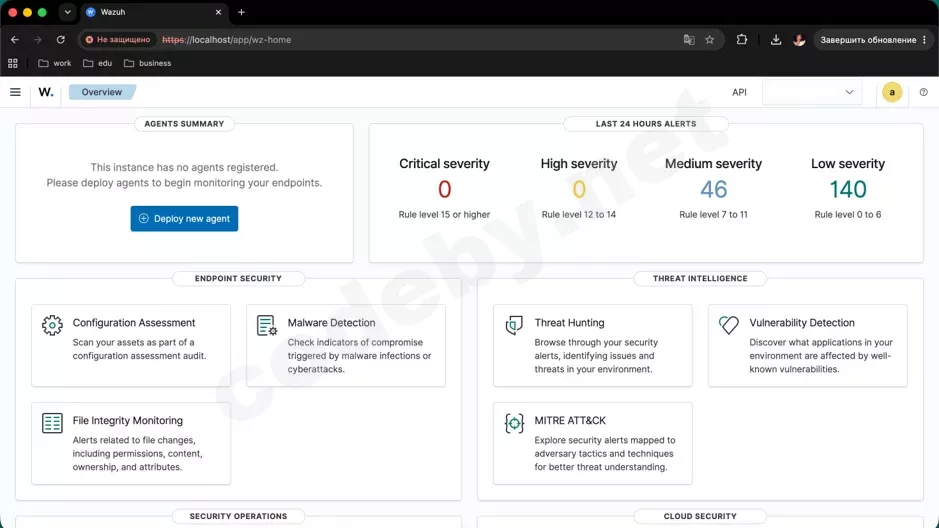939x528 pixels.
Task: Open the translate page icon
Action: click(x=689, y=40)
